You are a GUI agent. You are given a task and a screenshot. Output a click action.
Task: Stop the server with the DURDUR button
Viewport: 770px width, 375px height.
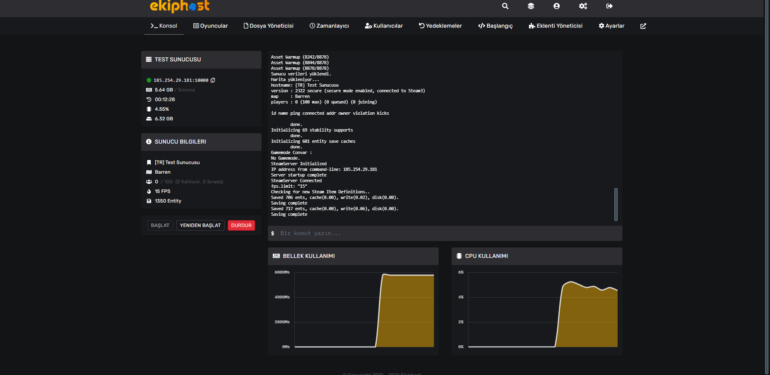click(241, 225)
